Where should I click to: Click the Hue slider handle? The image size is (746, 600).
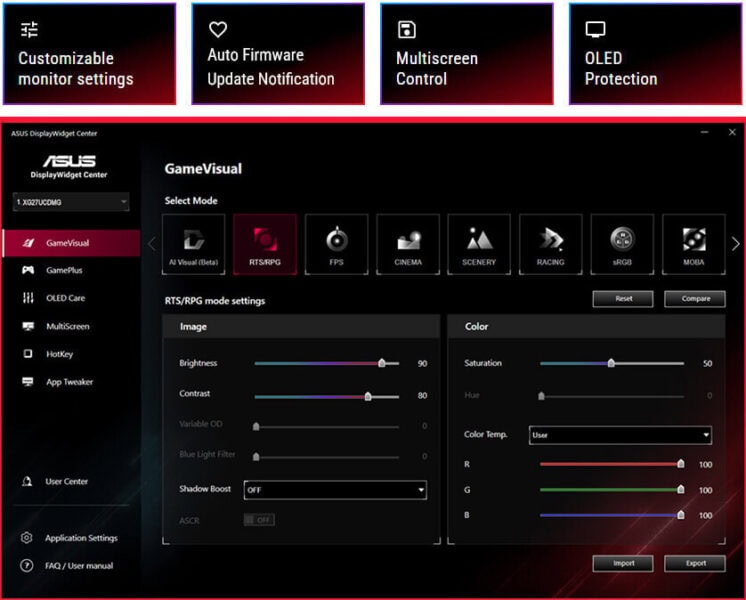coord(541,396)
